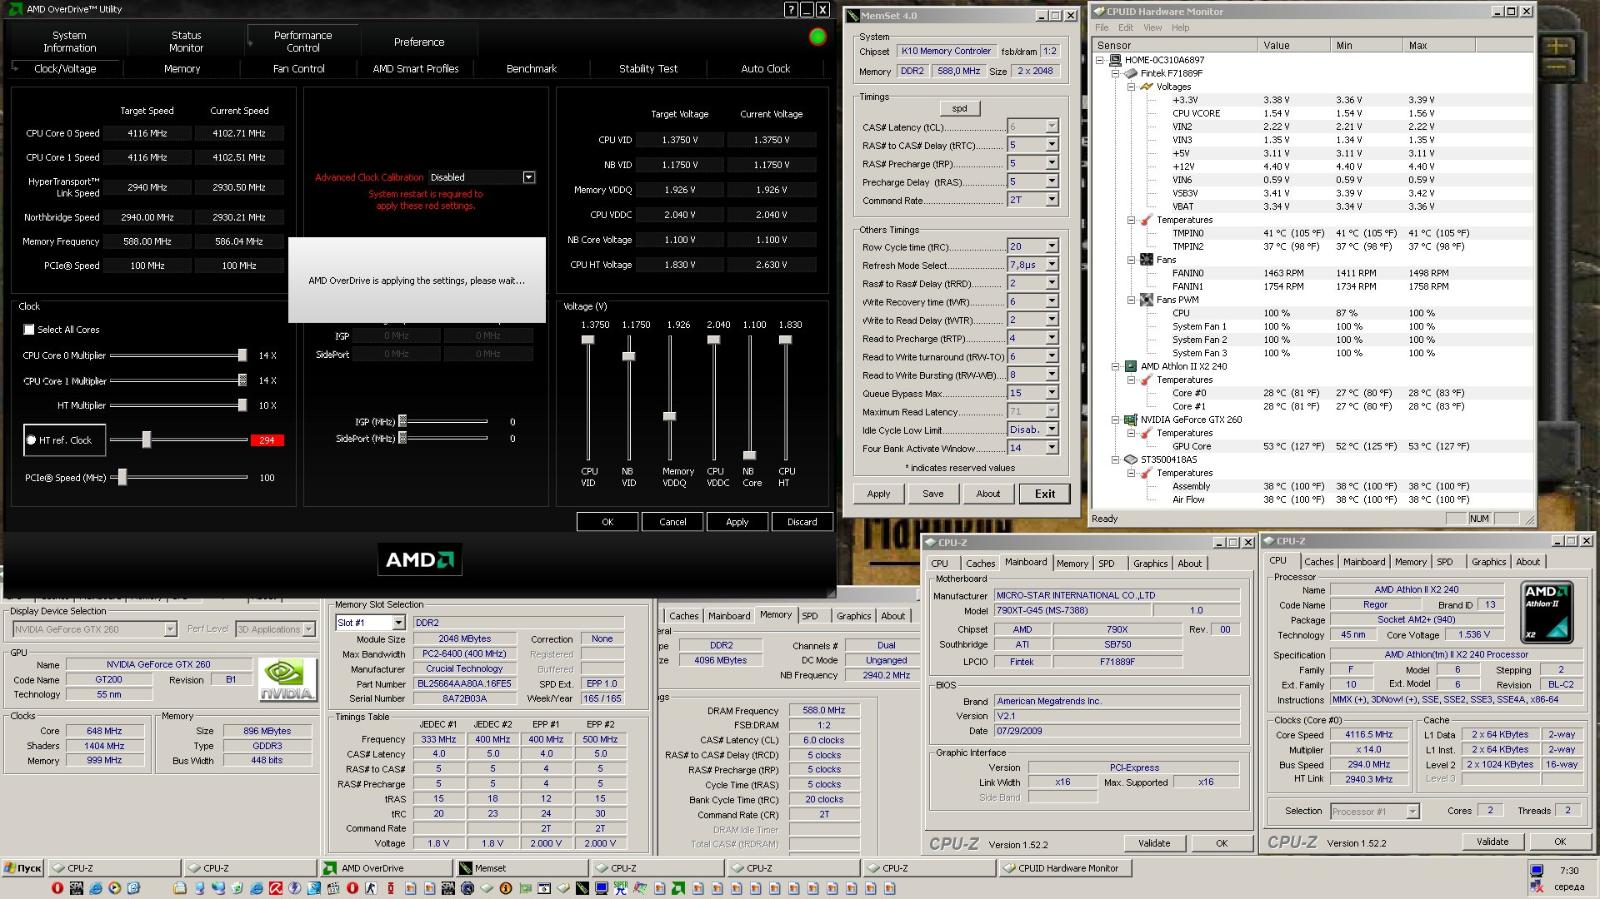Screen dimensions: 1600x899
Task: Open the Refresh Mode Select dropdown
Action: [x=1052, y=265]
